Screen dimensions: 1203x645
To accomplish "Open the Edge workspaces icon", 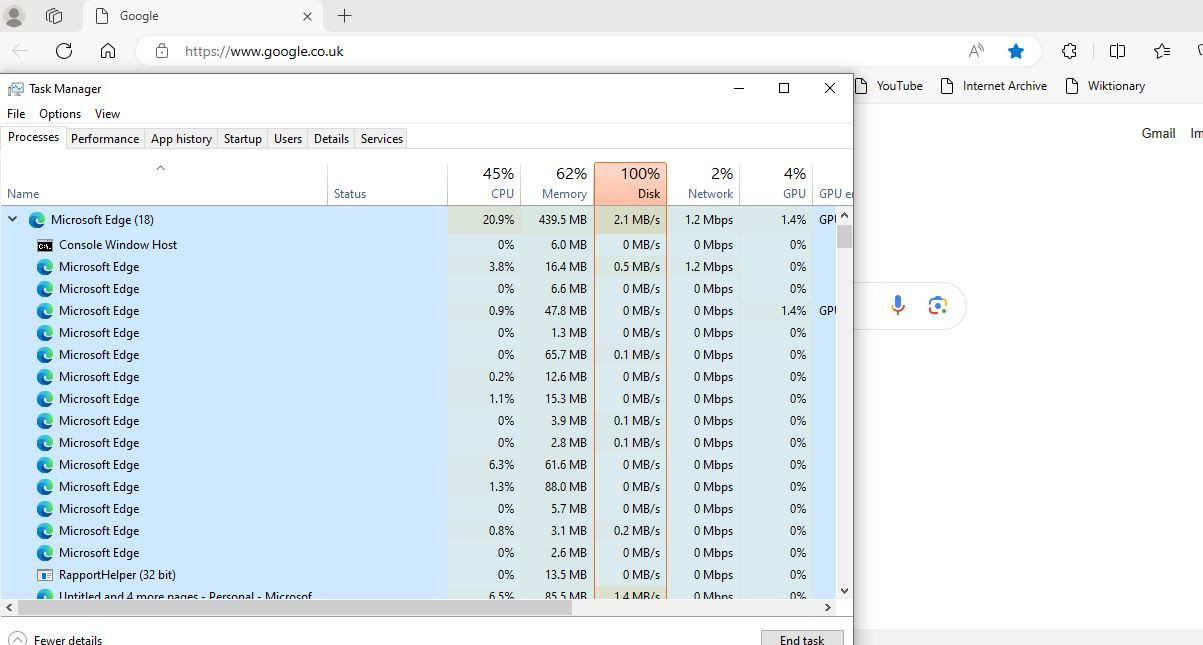I will 54,16.
